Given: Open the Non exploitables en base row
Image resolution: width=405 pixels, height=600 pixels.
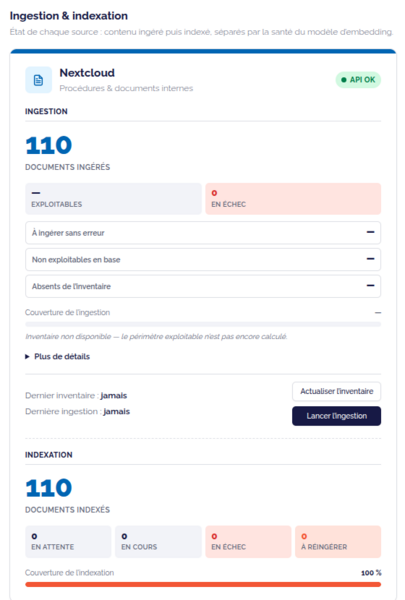Looking at the screenshot, I should pos(203,259).
